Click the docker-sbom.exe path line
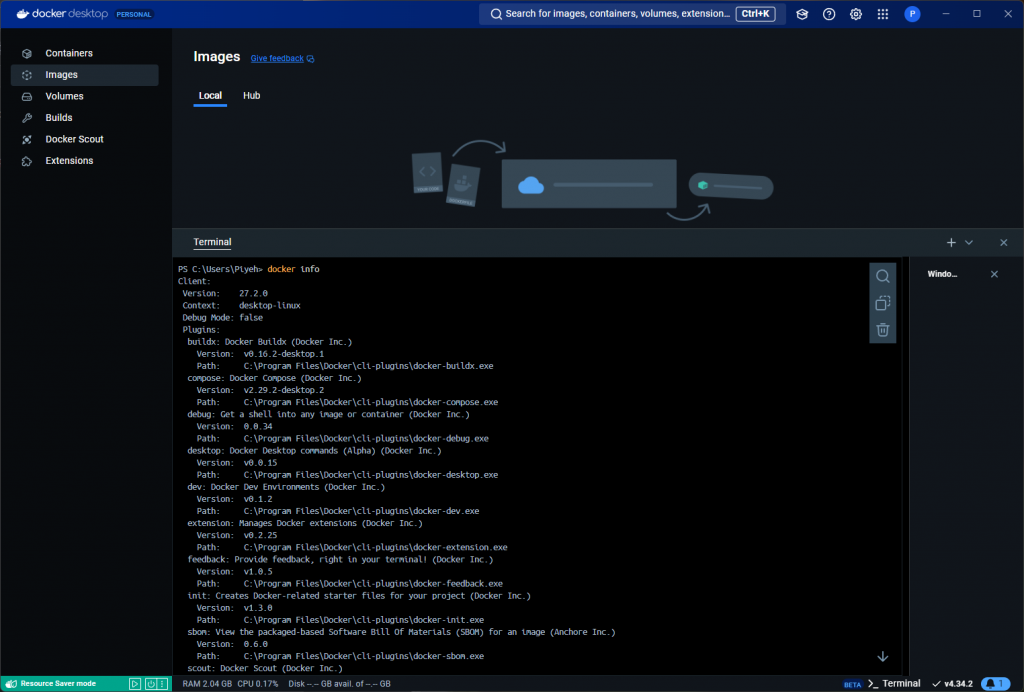The height and width of the screenshot is (692, 1024). tap(340, 657)
